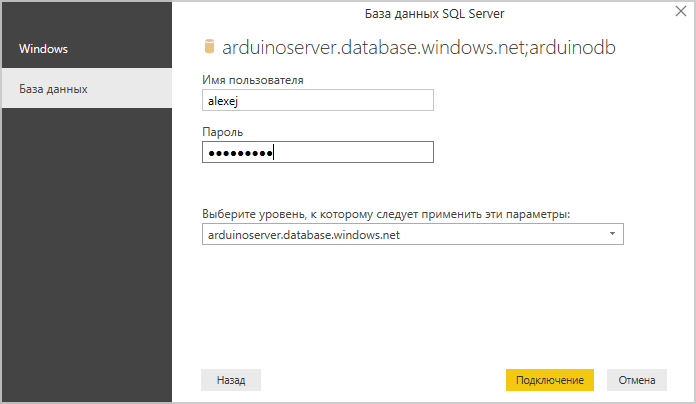
Task: Cancel the dialog with Отмена
Action: (637, 380)
